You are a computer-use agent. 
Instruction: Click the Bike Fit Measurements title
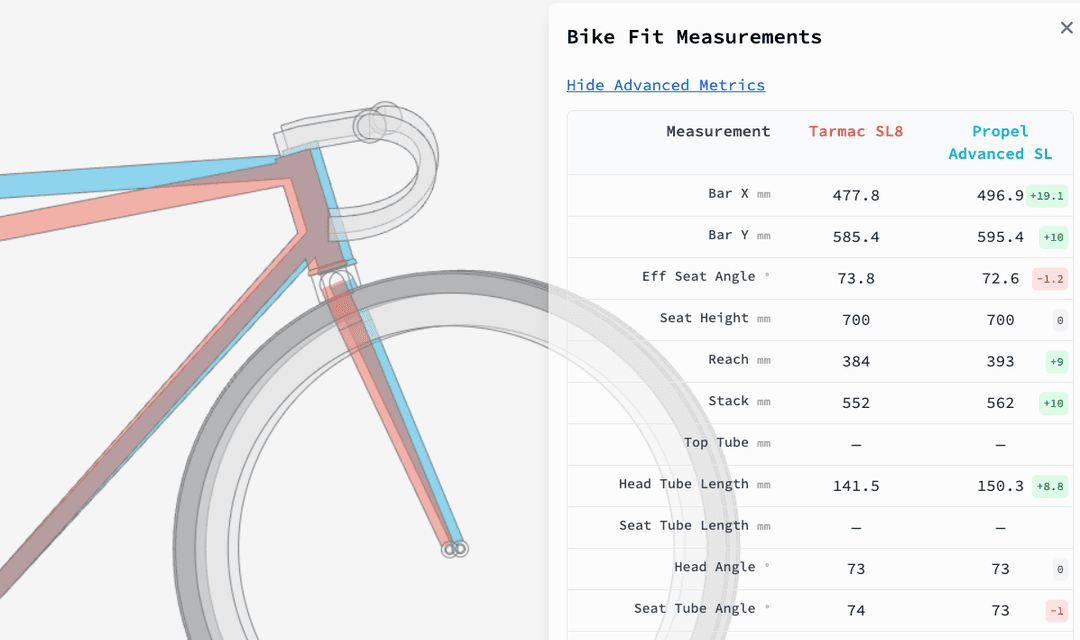pos(694,37)
